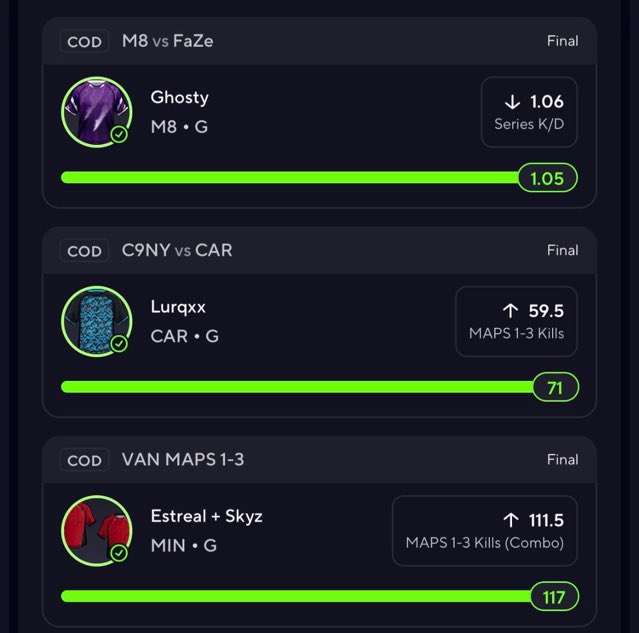Image resolution: width=639 pixels, height=633 pixels.
Task: Tap the up arrow beside 59.5
Action: 510,311
